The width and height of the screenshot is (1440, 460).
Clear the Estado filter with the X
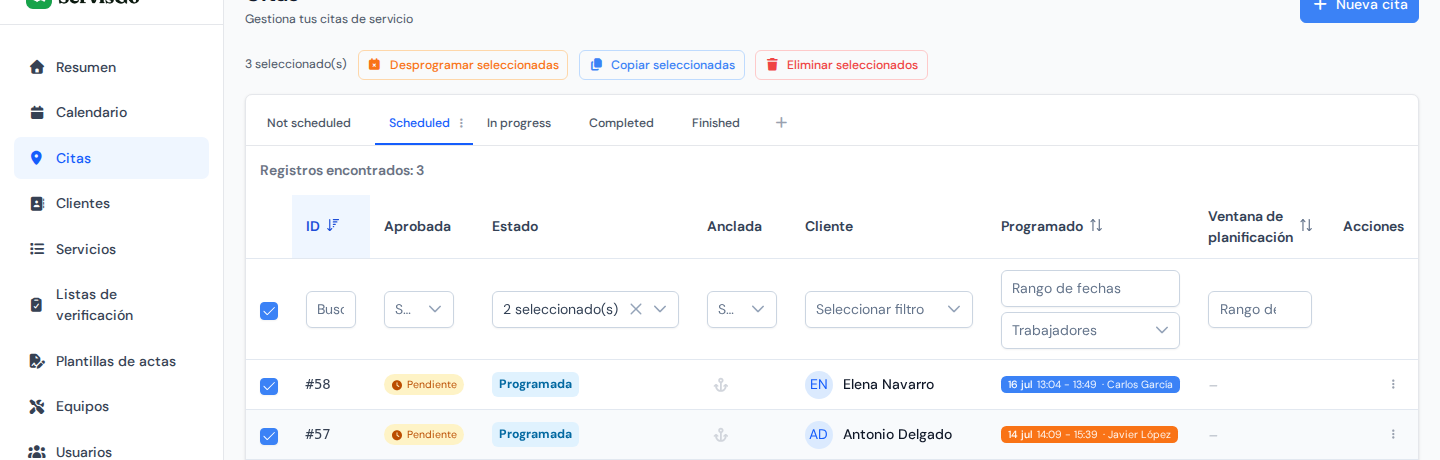pyautogui.click(x=635, y=309)
